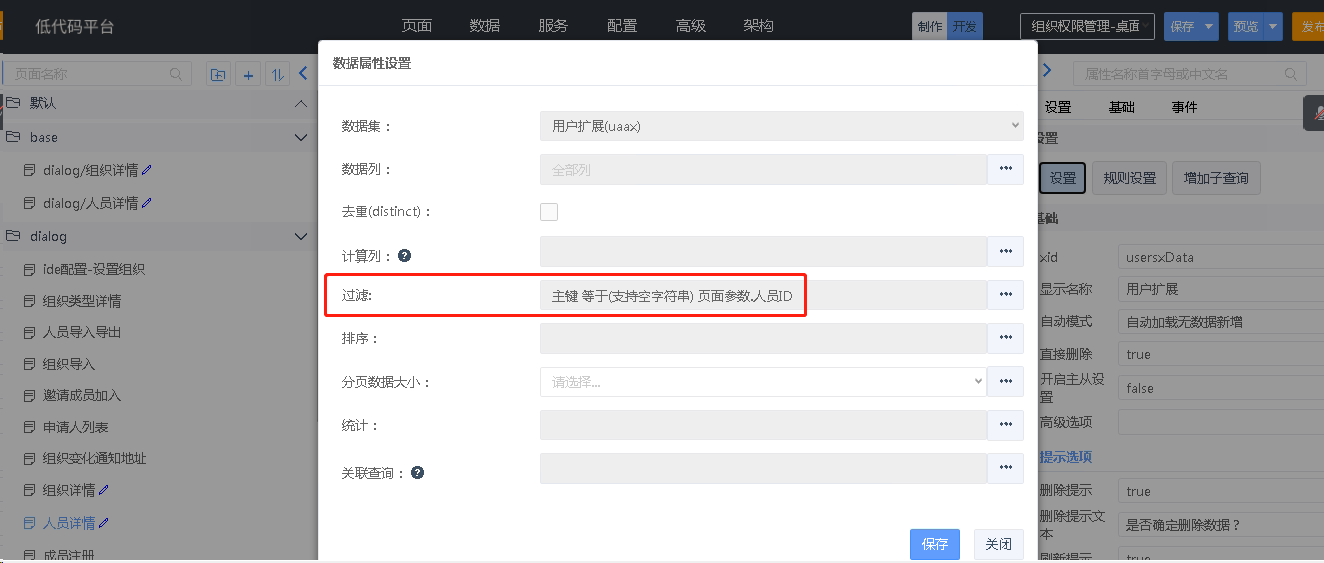Viewport: 1324px width, 563px height.
Task: Click the help icon beside 计算列
Action: tap(404, 255)
